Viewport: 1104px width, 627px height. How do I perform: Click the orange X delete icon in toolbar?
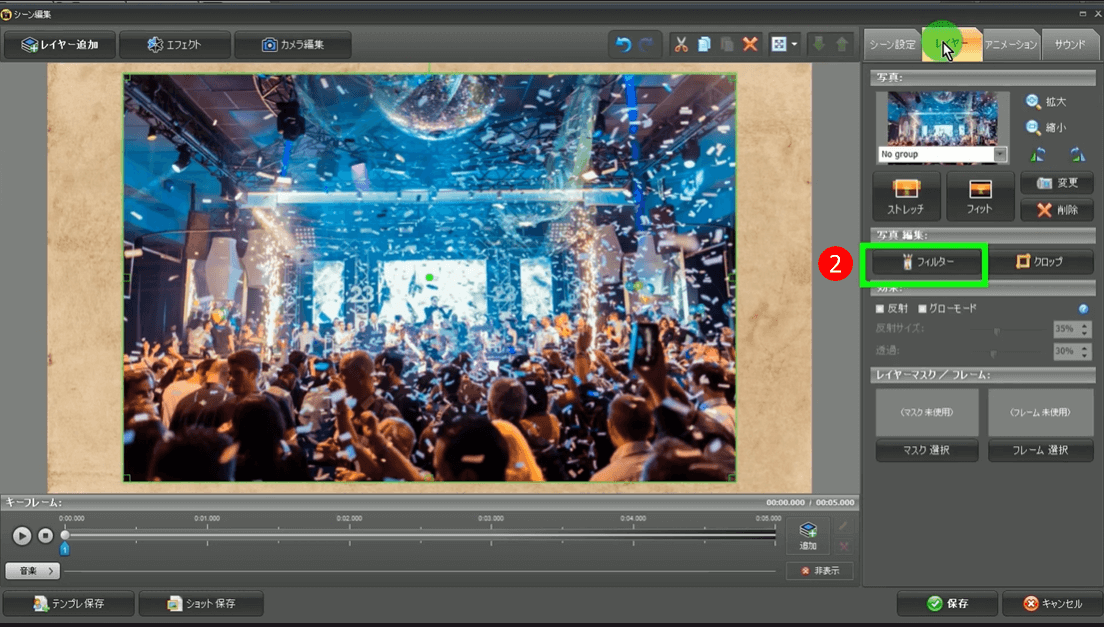coord(750,45)
